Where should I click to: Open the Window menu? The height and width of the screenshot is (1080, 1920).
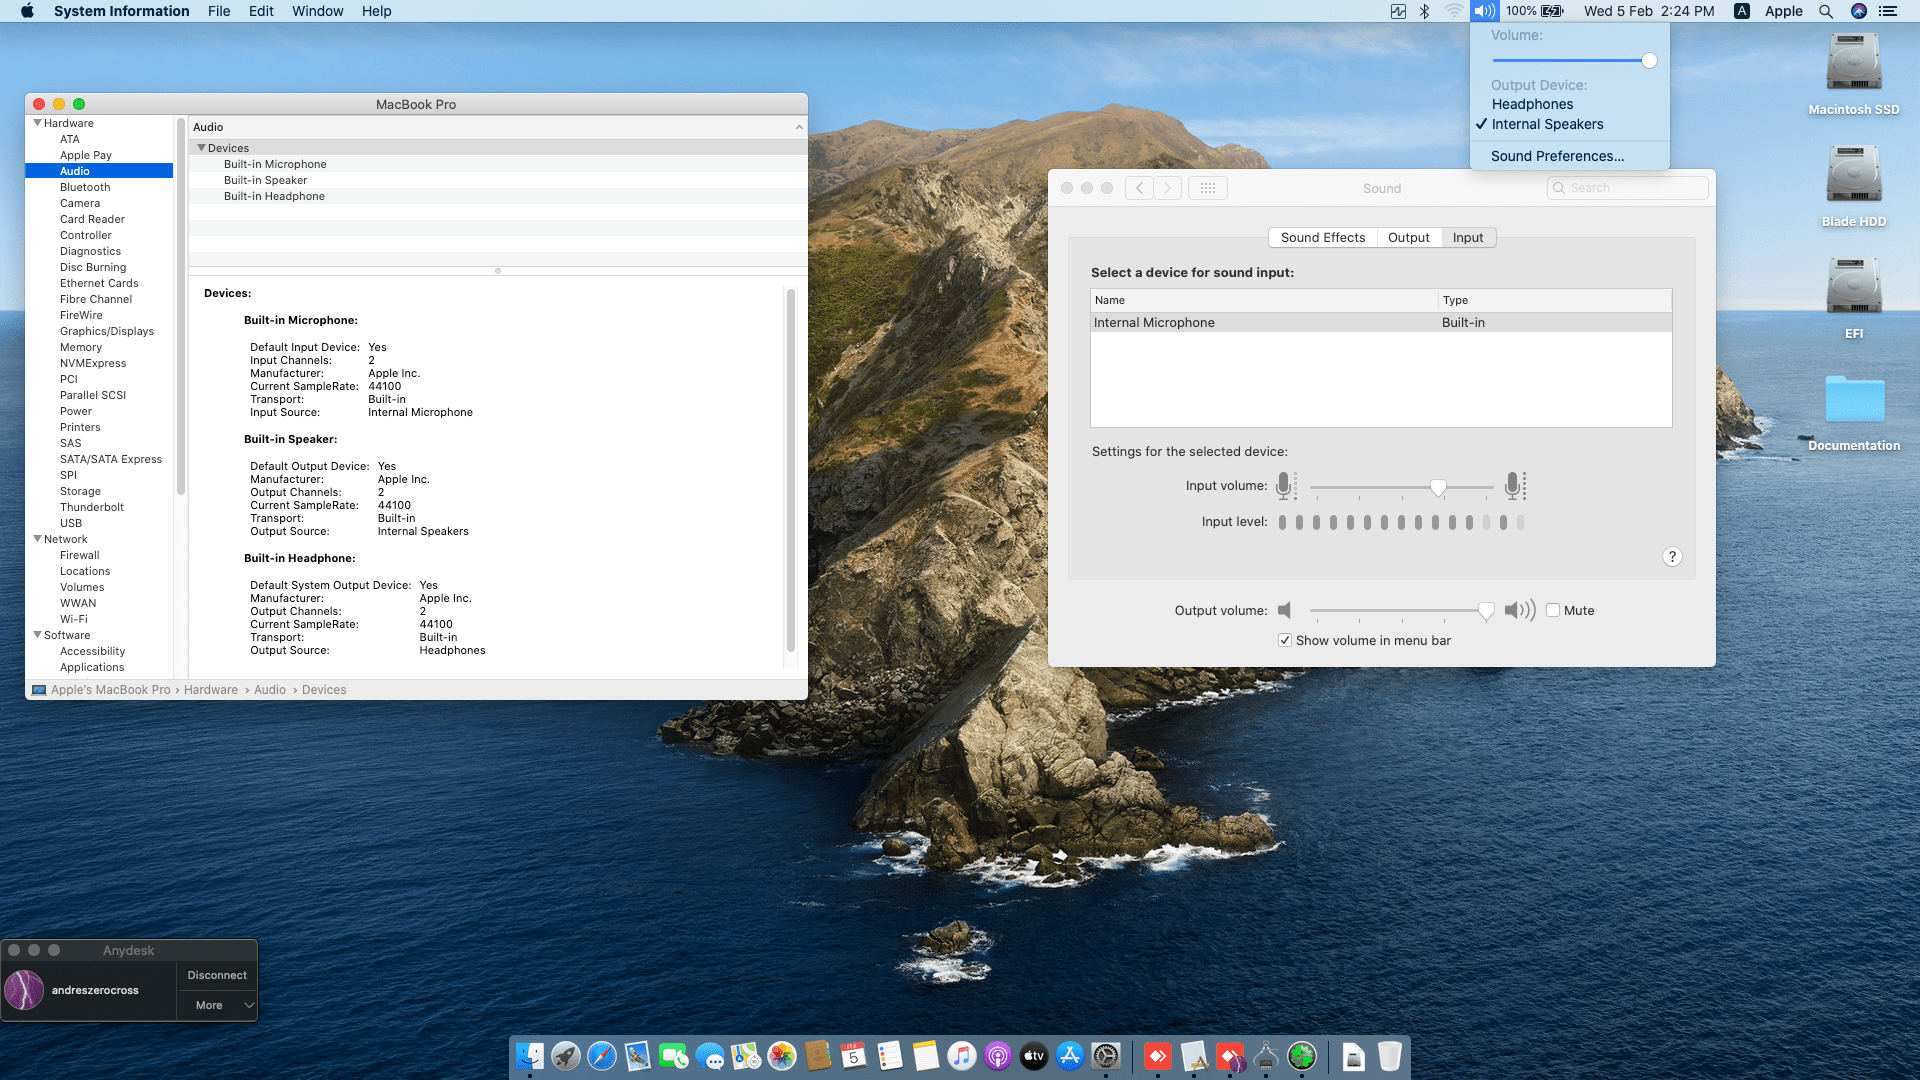(x=317, y=11)
